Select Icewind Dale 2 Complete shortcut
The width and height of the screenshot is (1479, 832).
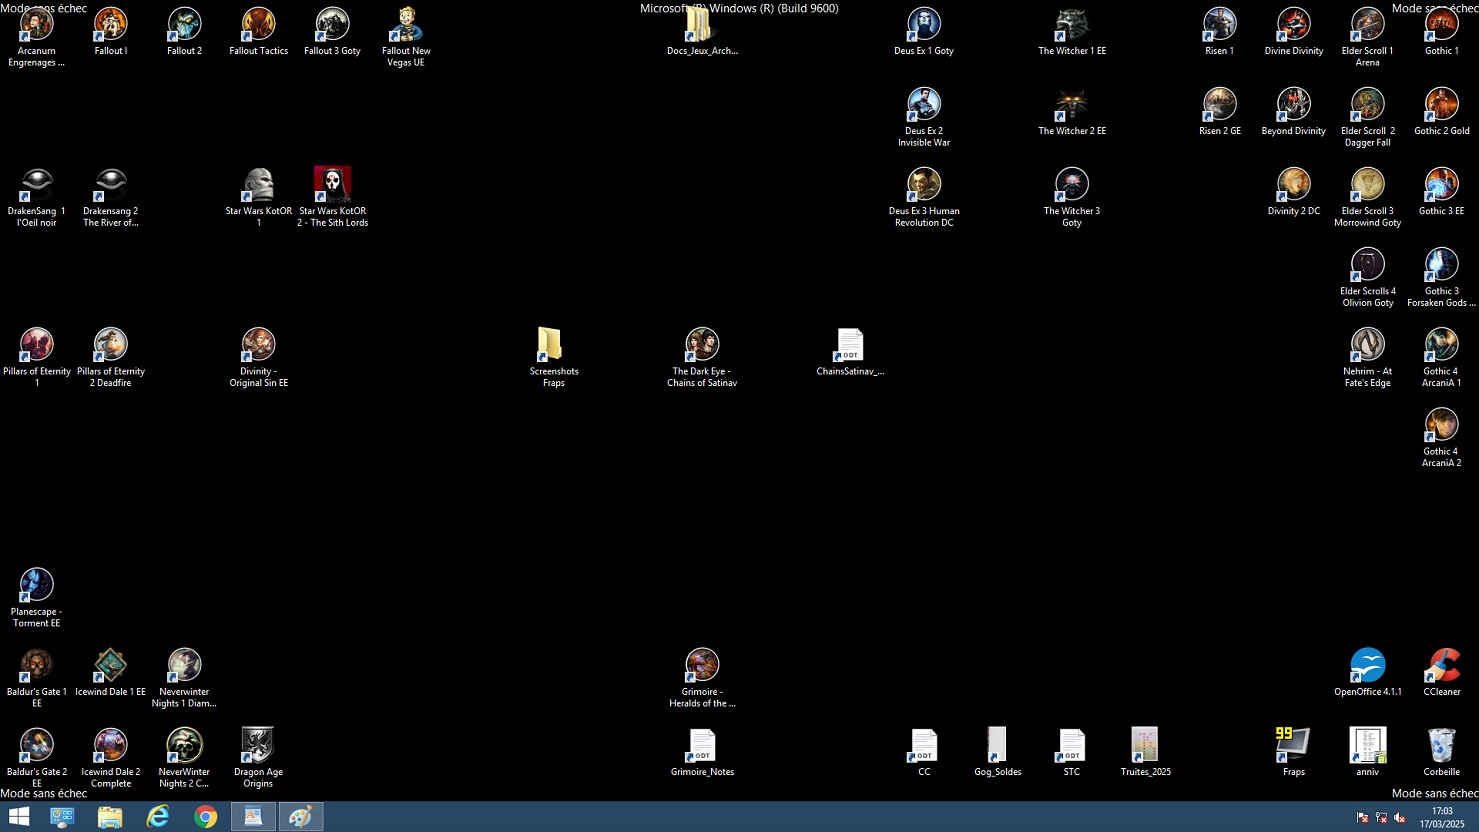click(x=111, y=744)
